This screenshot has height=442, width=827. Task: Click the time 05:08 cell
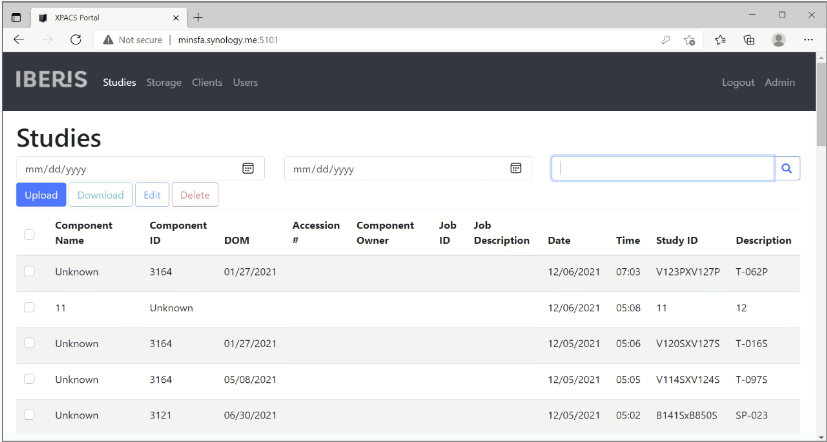628,308
